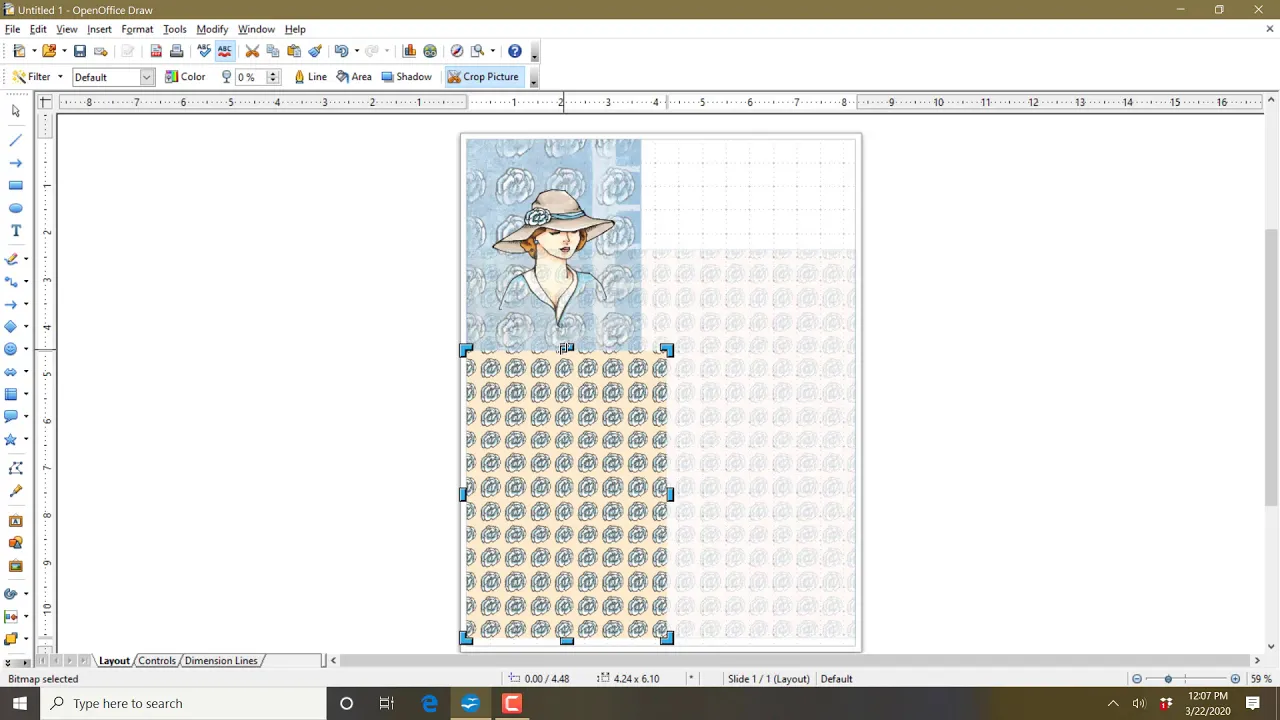Toggle AutoSpellcheck on or off

(x=225, y=51)
